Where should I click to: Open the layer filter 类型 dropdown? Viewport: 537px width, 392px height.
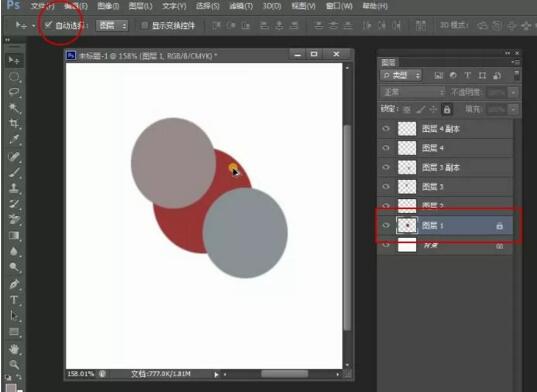[x=401, y=75]
